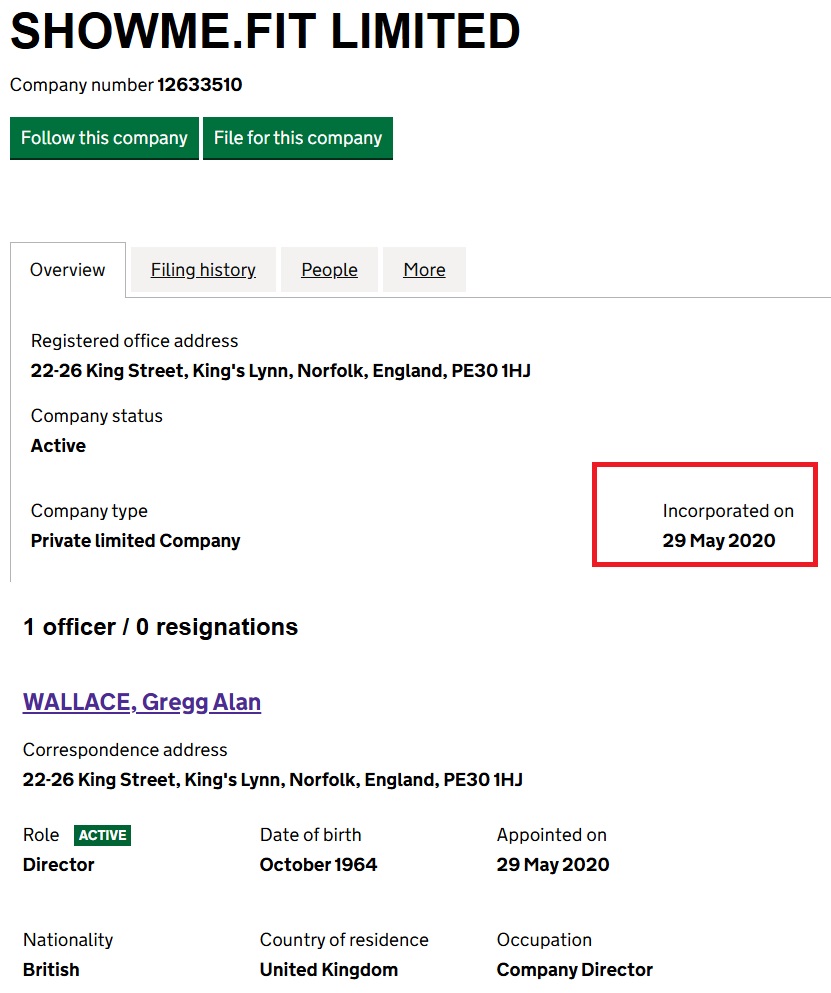Open WALLACE, Gregg Alan officer link

(x=142, y=702)
